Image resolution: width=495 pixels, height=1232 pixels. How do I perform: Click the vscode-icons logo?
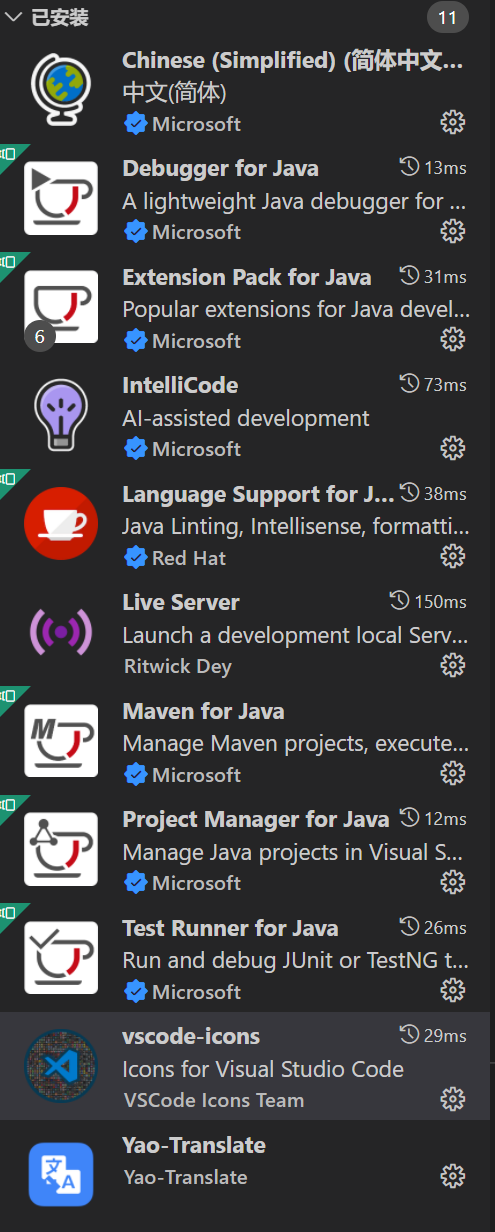click(x=61, y=1066)
